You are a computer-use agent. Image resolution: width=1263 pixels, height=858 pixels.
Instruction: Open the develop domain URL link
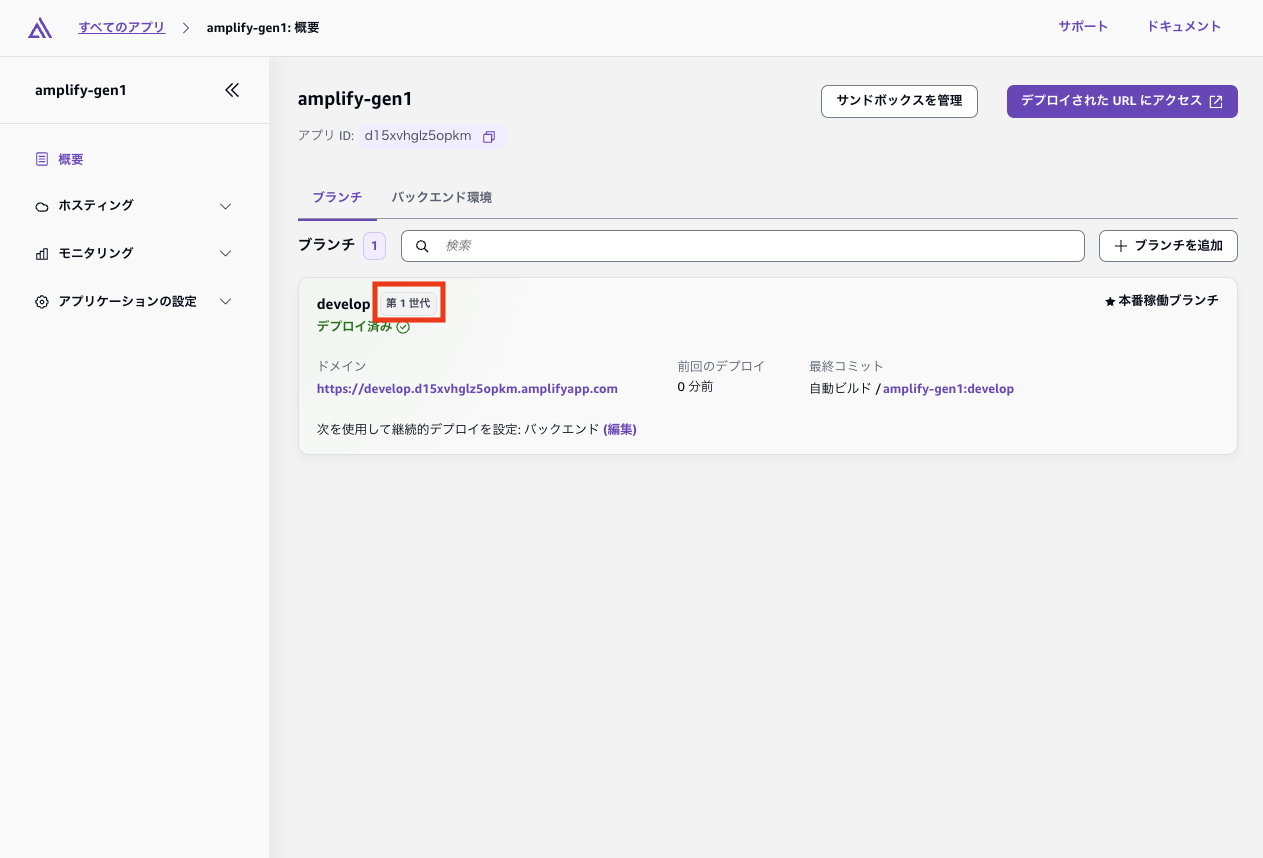click(467, 389)
